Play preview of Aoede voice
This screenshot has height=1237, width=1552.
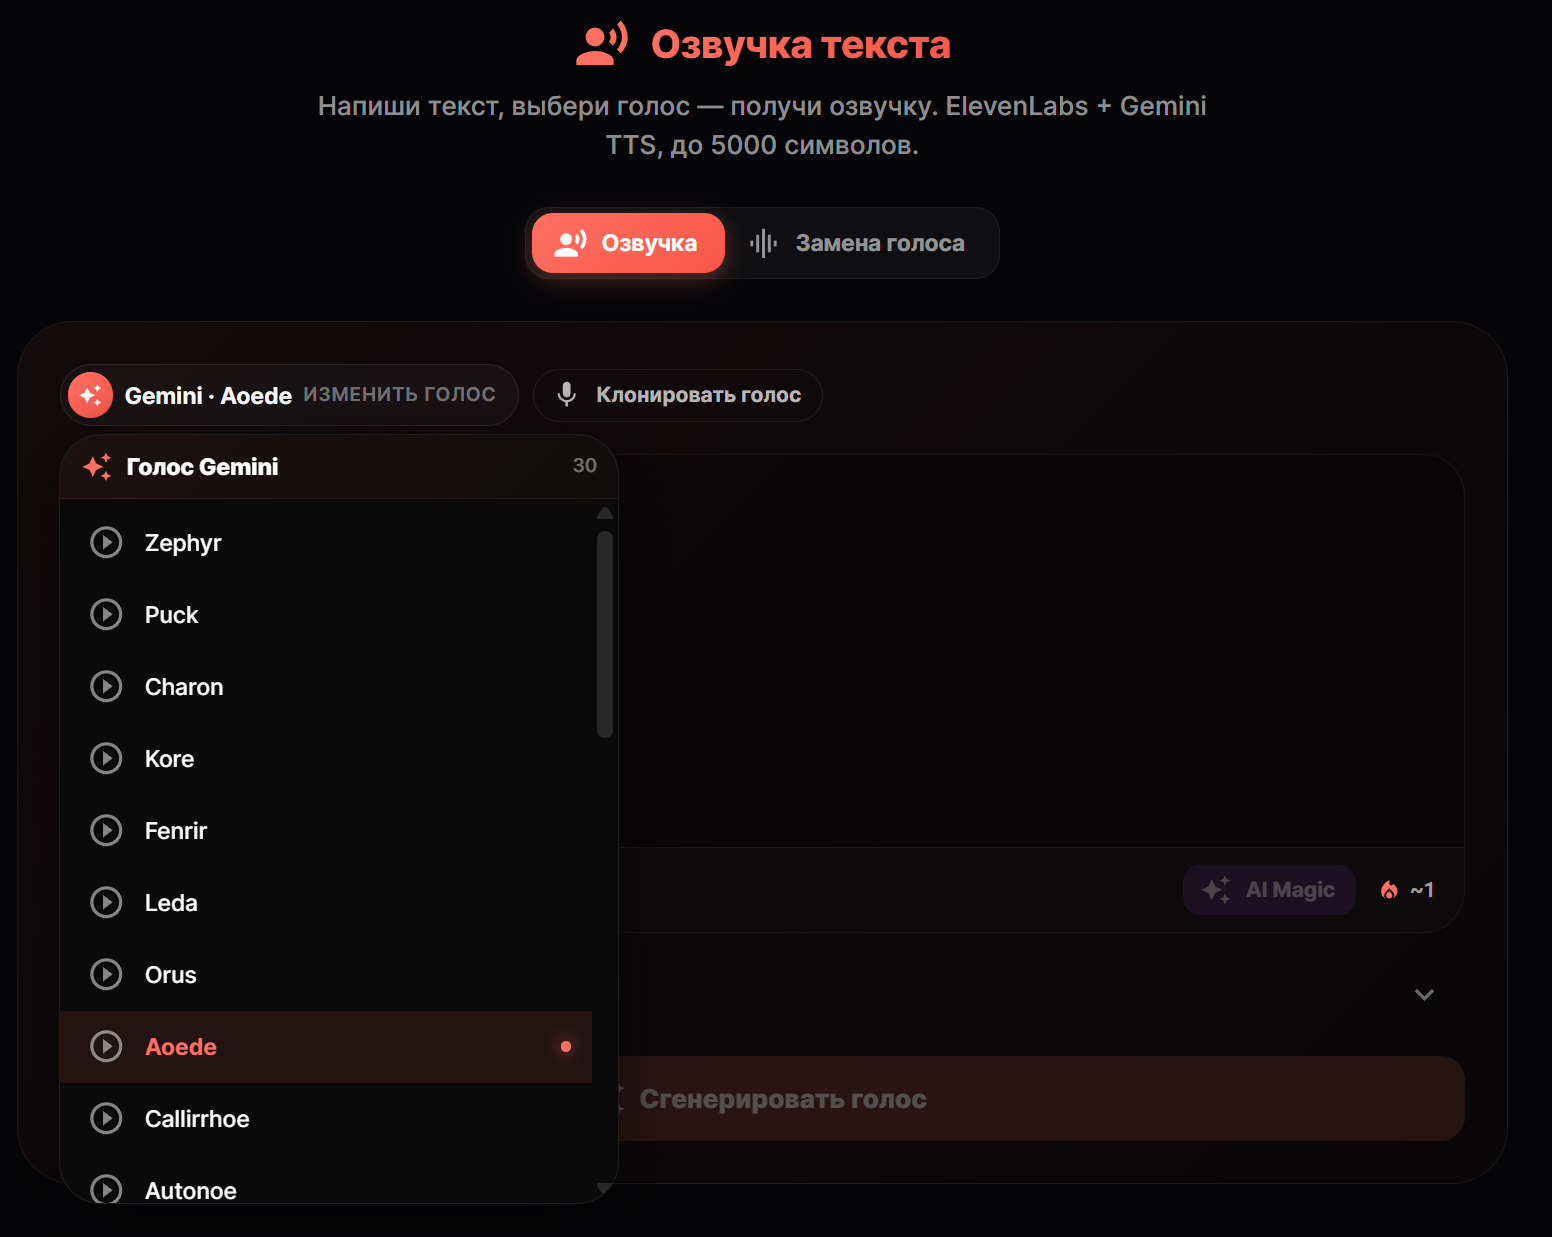tap(106, 1046)
